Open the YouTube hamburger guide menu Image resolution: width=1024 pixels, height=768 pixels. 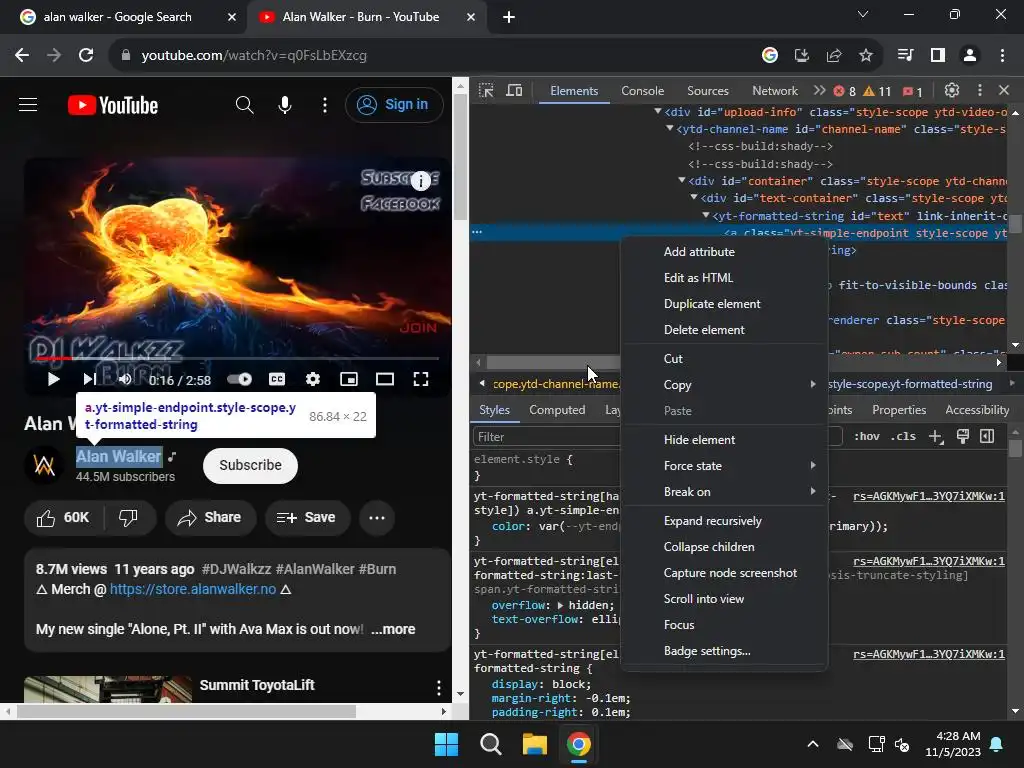[x=28, y=104]
